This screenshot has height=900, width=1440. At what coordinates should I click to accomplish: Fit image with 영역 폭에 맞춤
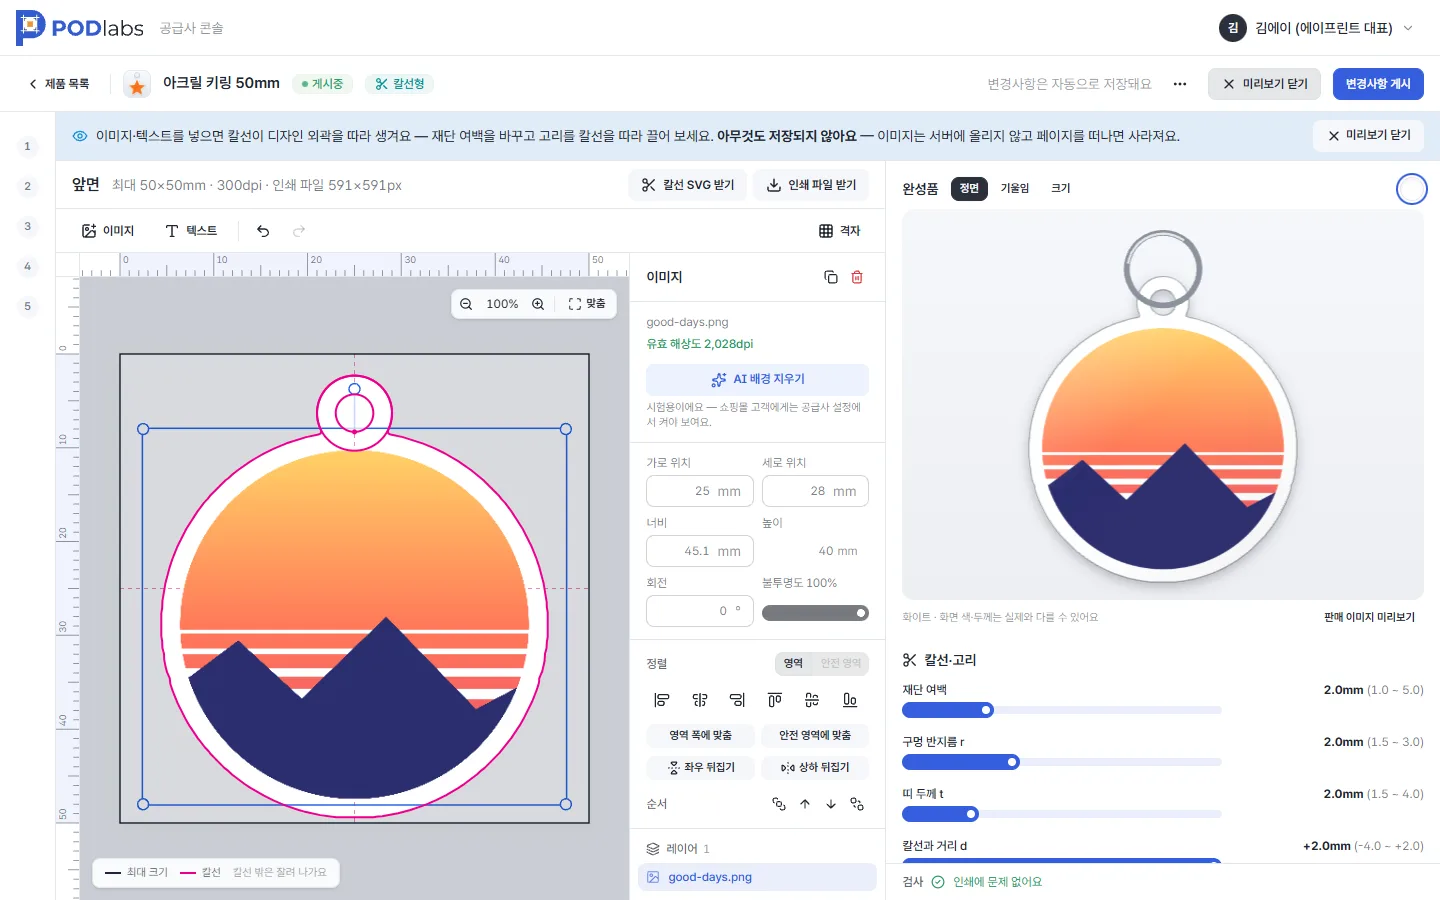(701, 736)
